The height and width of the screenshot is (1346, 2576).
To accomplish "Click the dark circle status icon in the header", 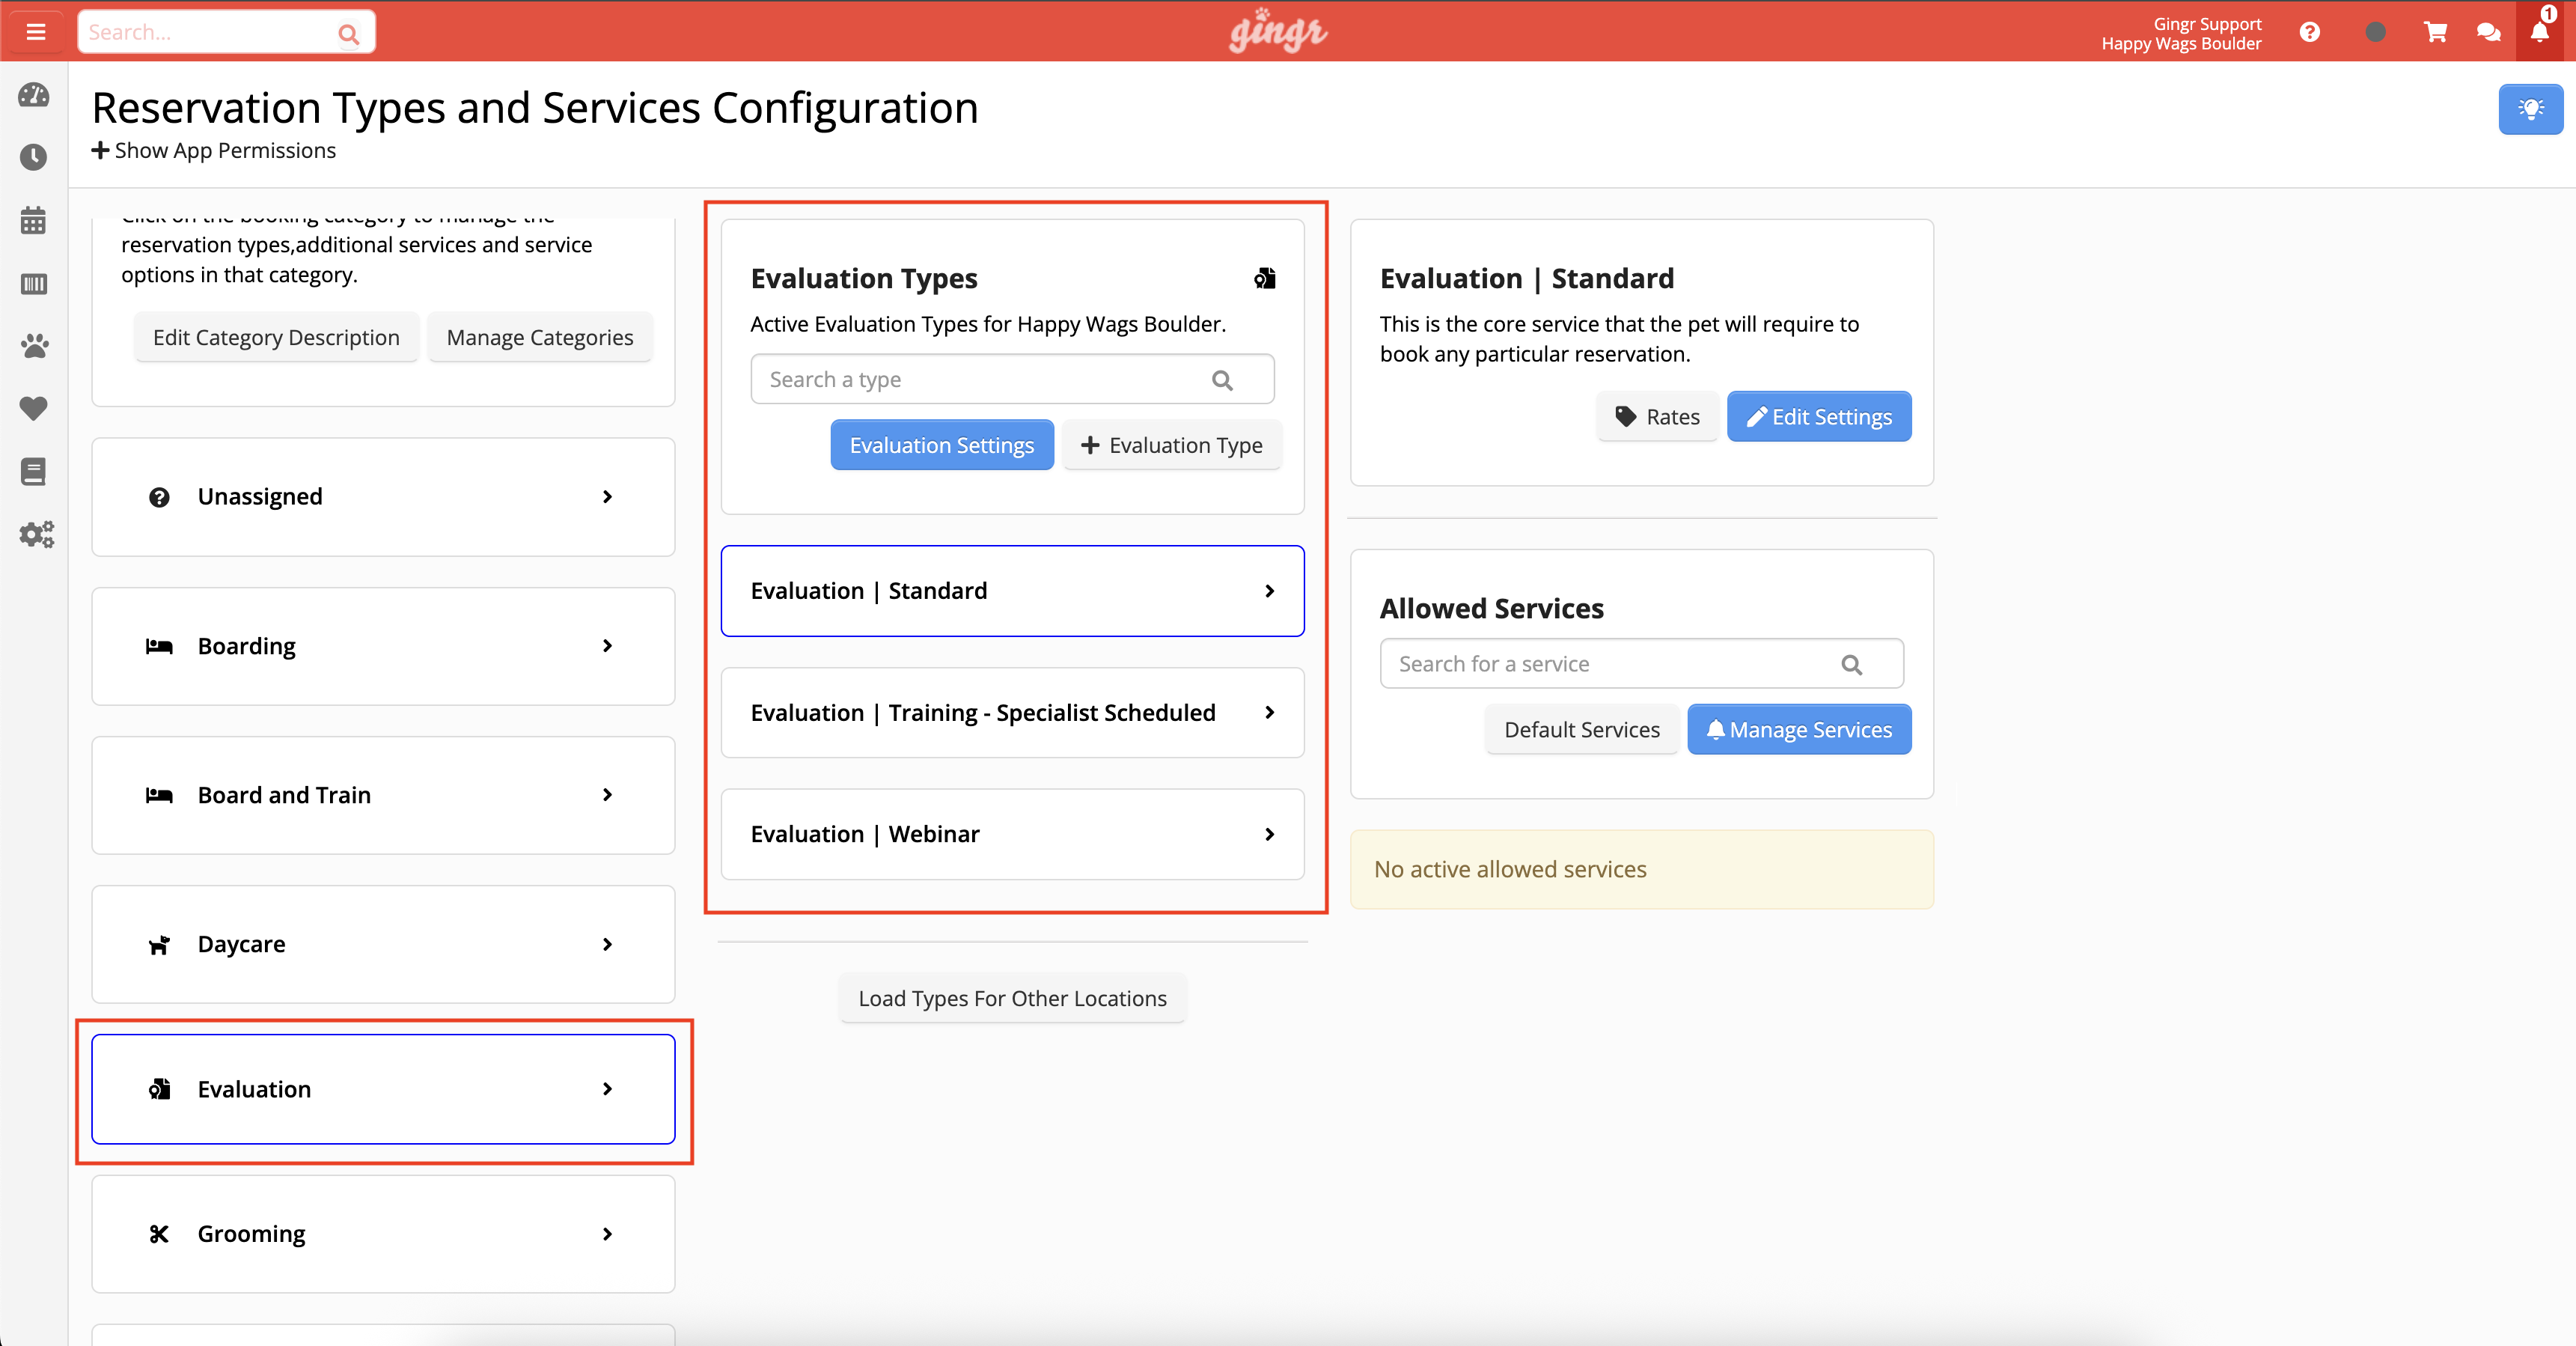I will point(2375,32).
